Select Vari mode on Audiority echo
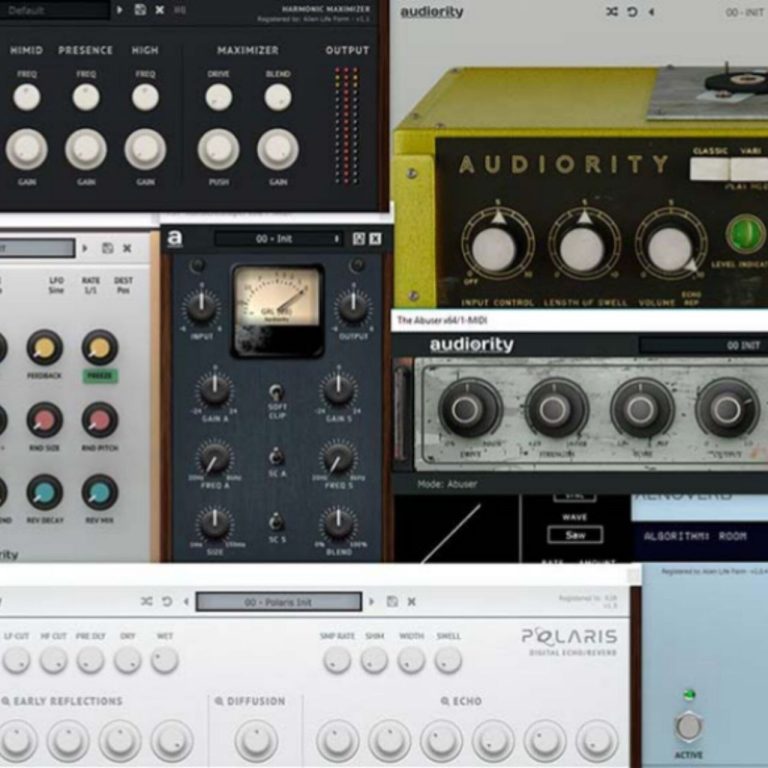 click(749, 168)
